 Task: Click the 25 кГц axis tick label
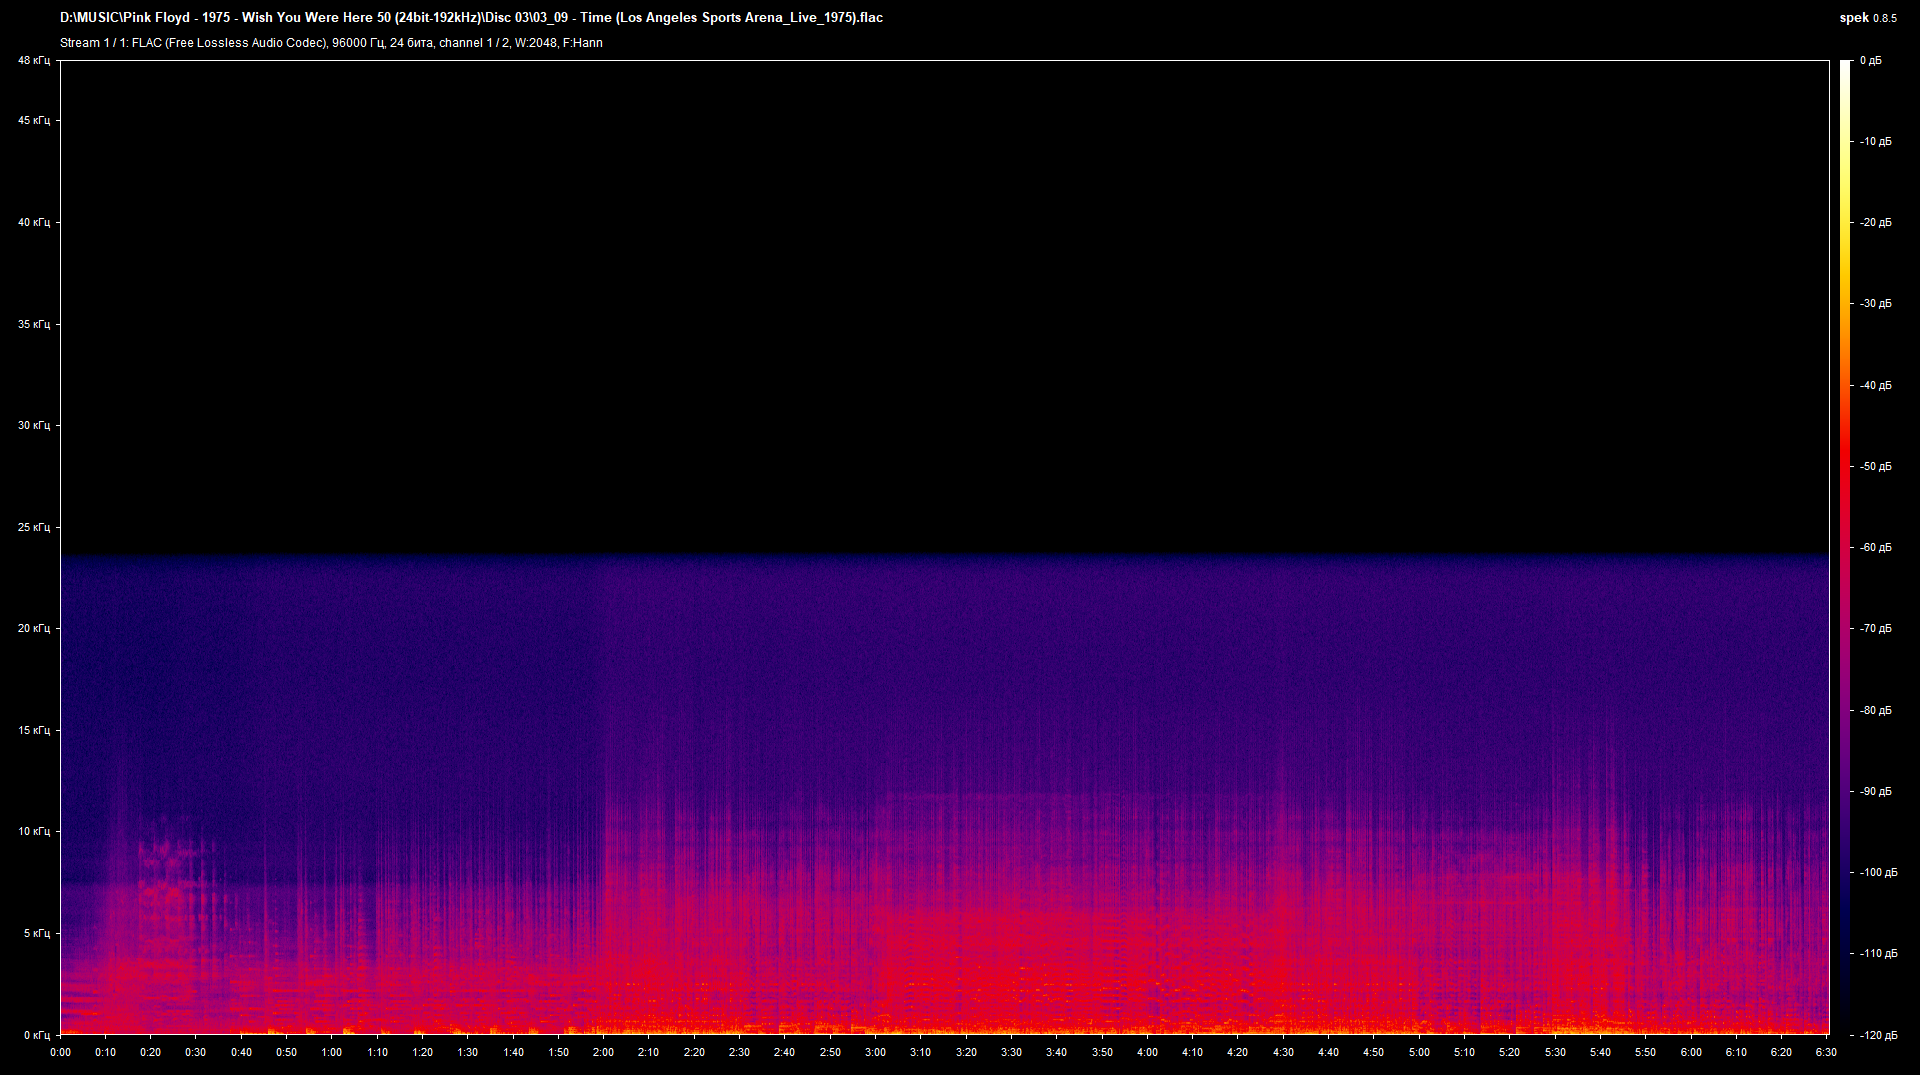35,527
